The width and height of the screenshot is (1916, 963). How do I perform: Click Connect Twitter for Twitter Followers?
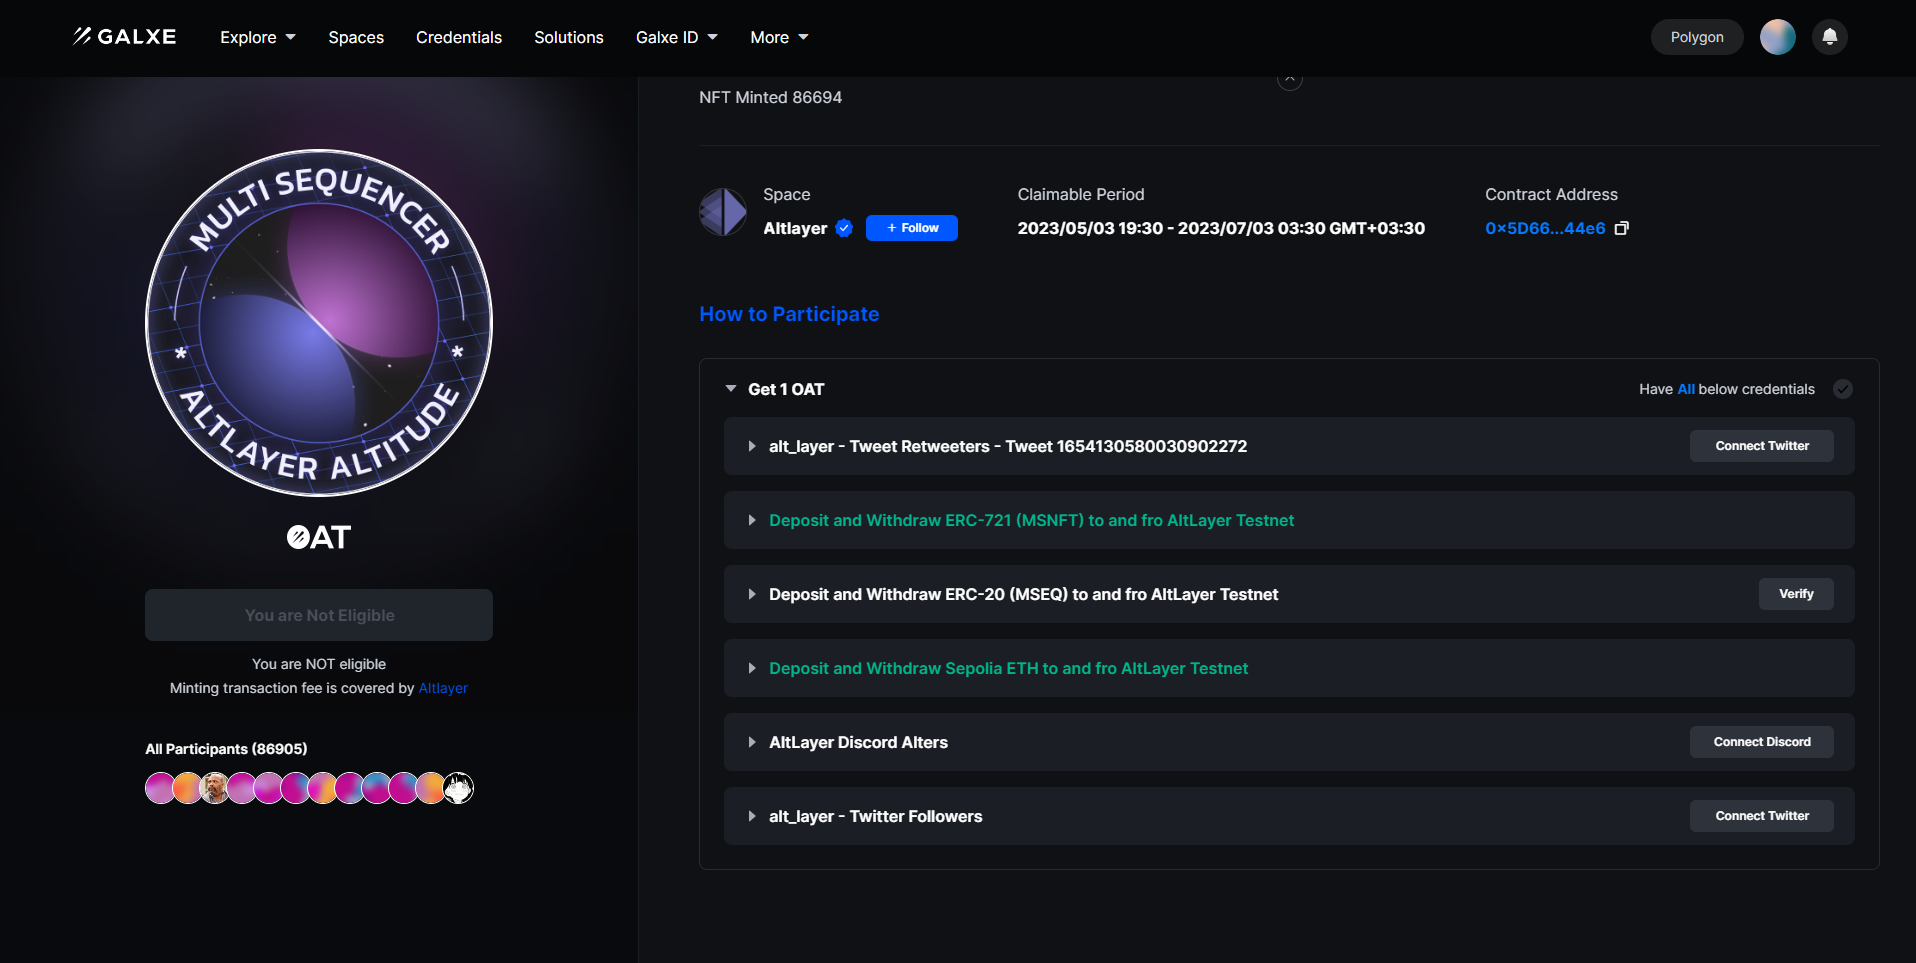coord(1762,816)
